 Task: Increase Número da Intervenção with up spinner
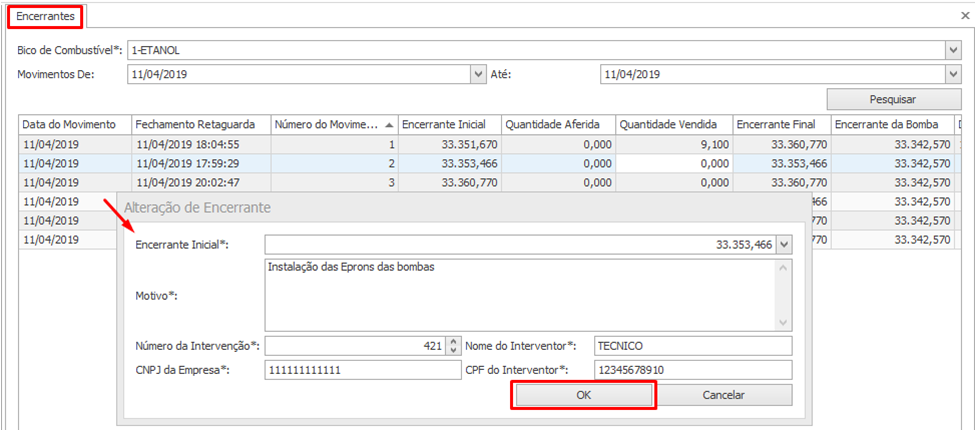click(454, 341)
